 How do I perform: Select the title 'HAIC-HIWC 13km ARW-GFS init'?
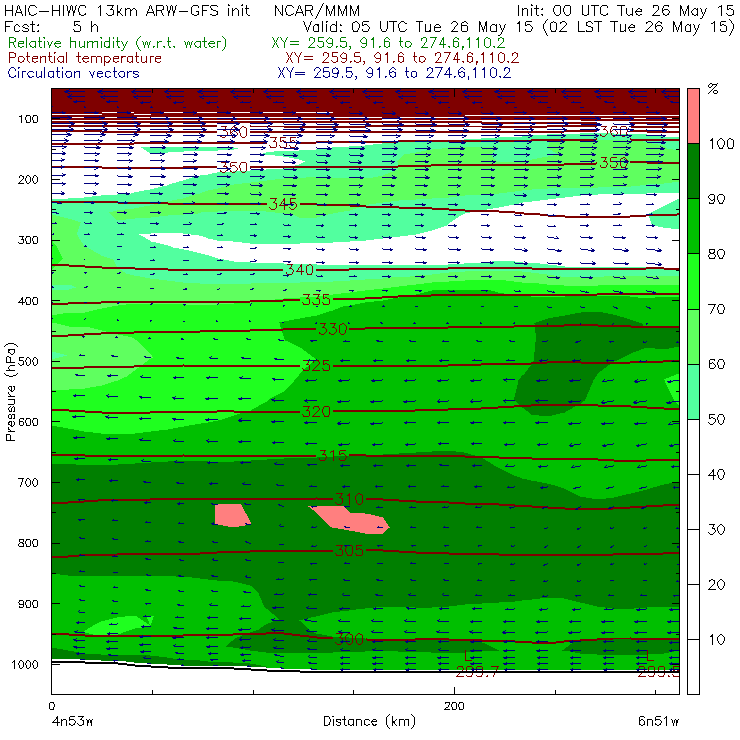(x=127, y=11)
